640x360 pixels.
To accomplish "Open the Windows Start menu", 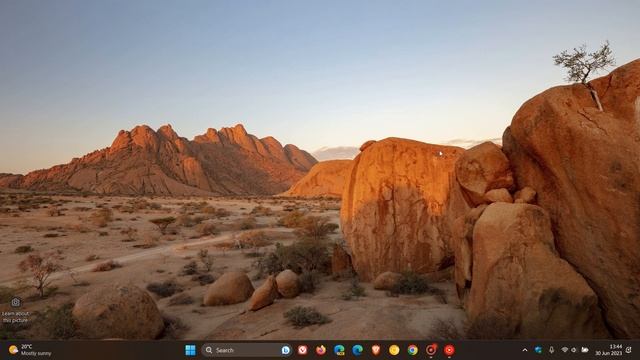I will pos(190,350).
